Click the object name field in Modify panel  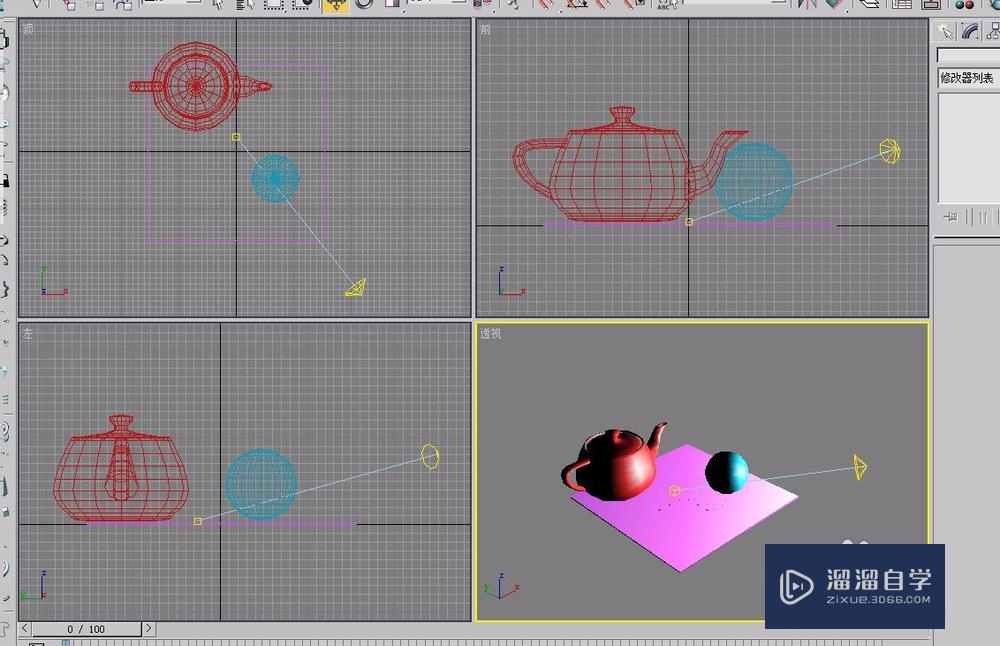[x=968, y=55]
